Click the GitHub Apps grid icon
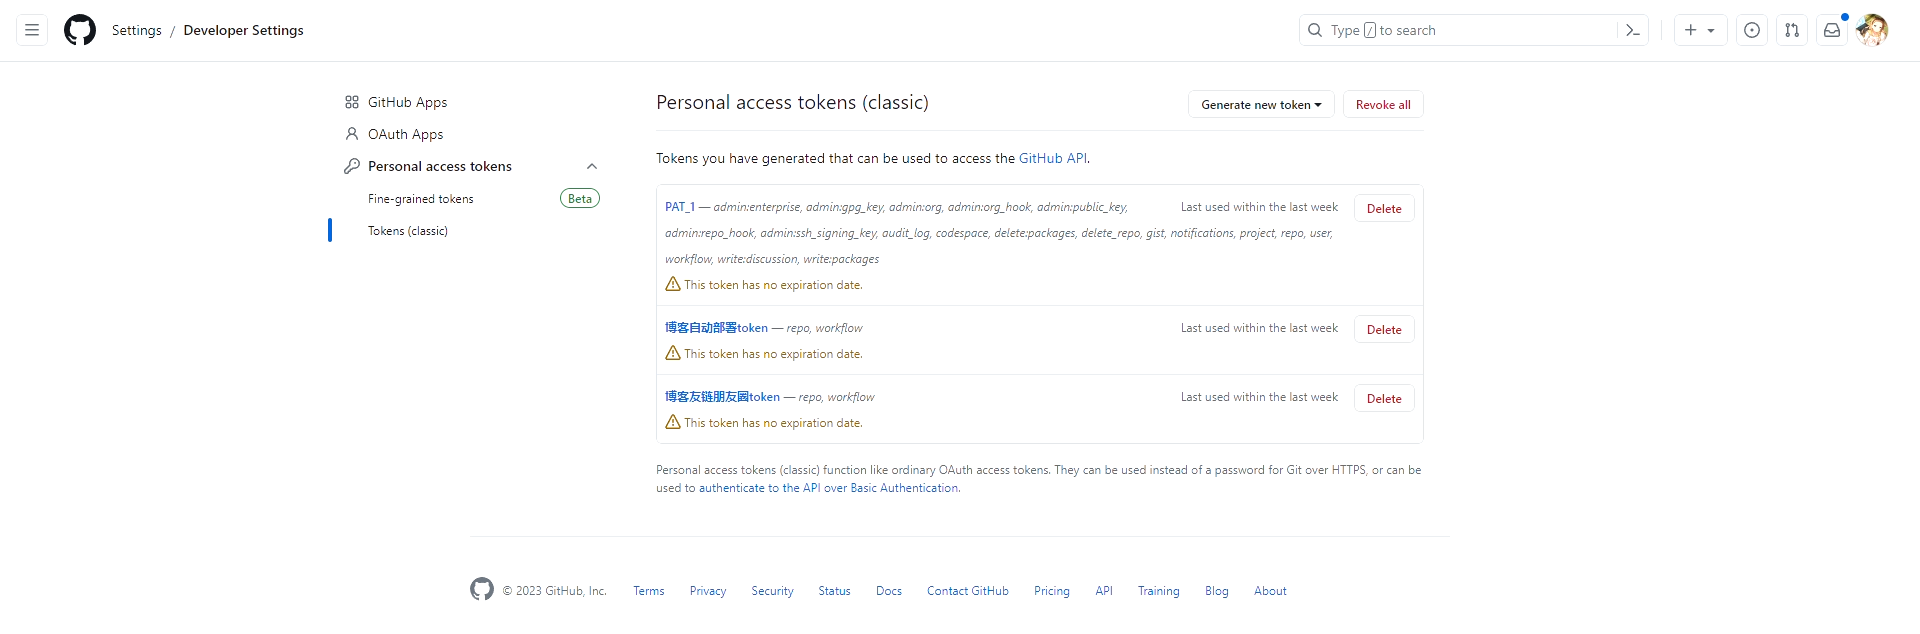Screen dimensions: 1920x634 tap(352, 102)
